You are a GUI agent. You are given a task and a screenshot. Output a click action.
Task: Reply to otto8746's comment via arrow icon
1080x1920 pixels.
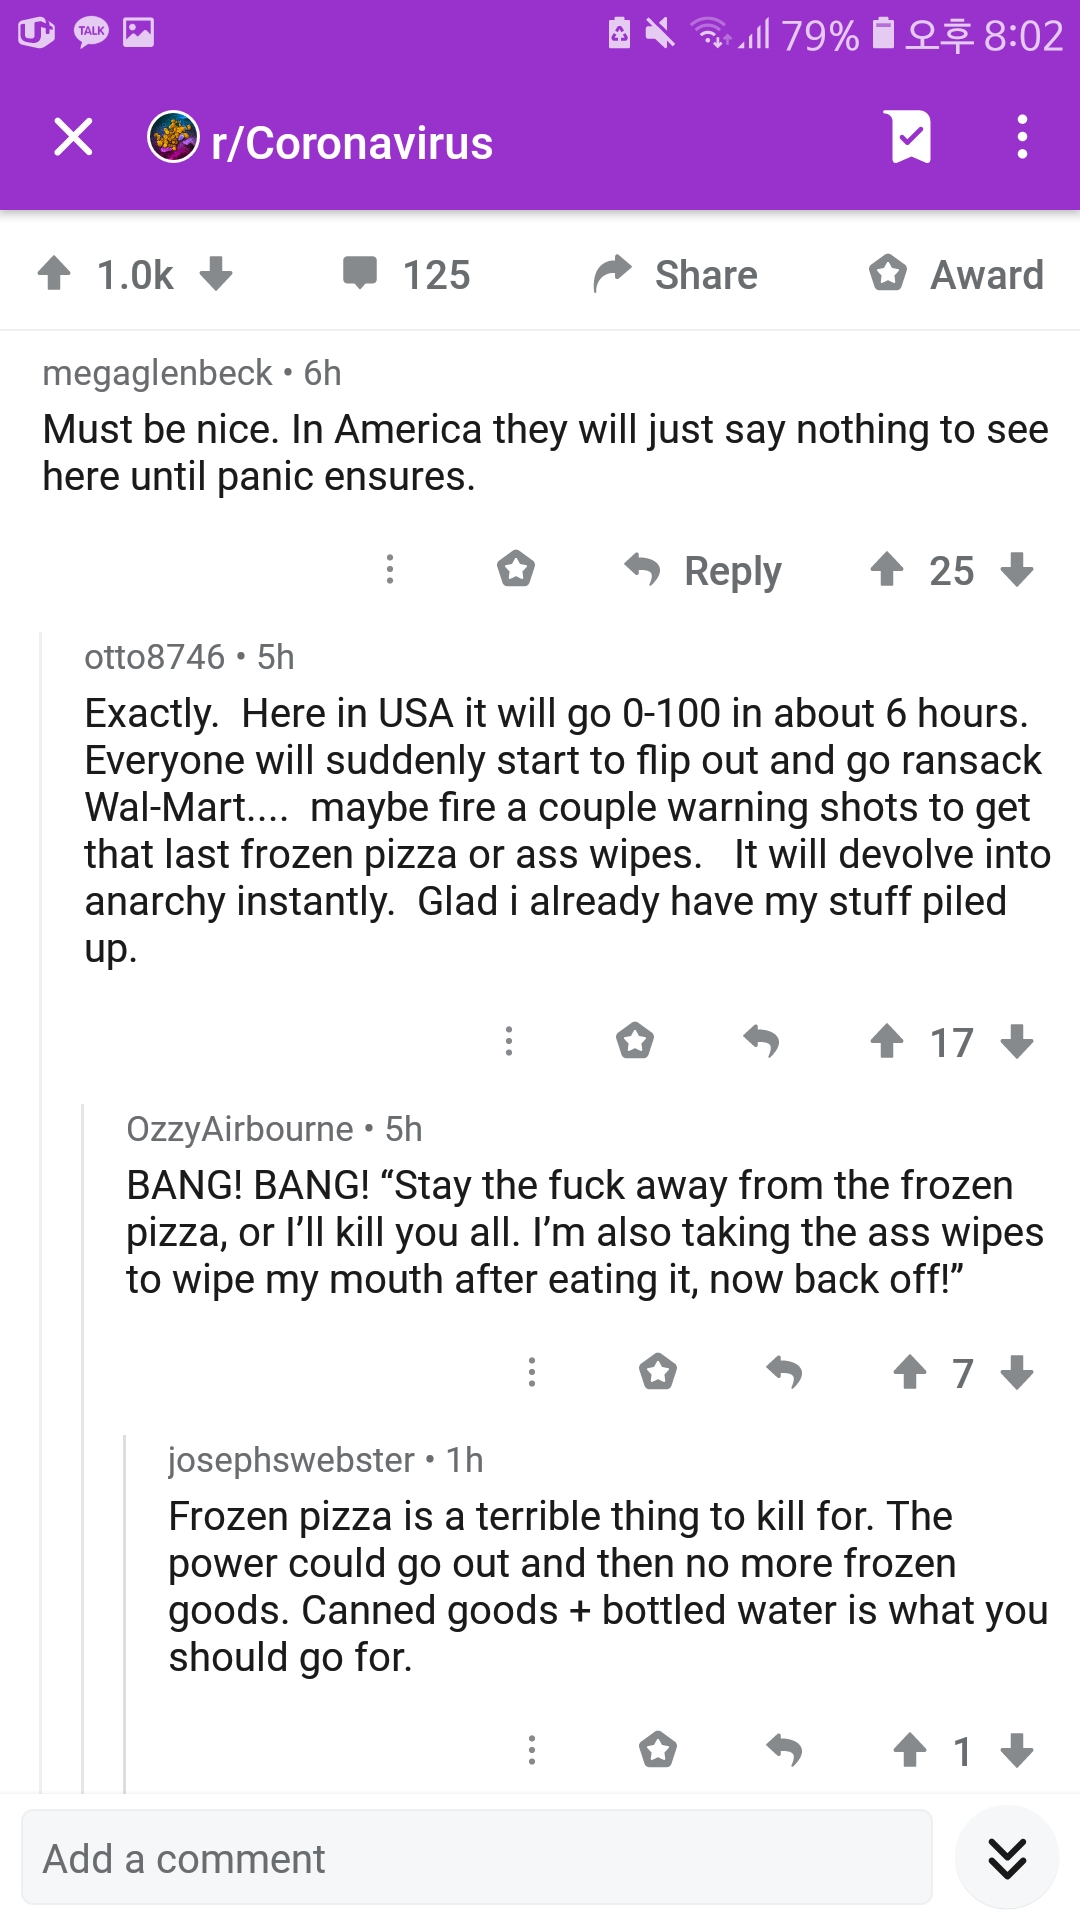(761, 1041)
